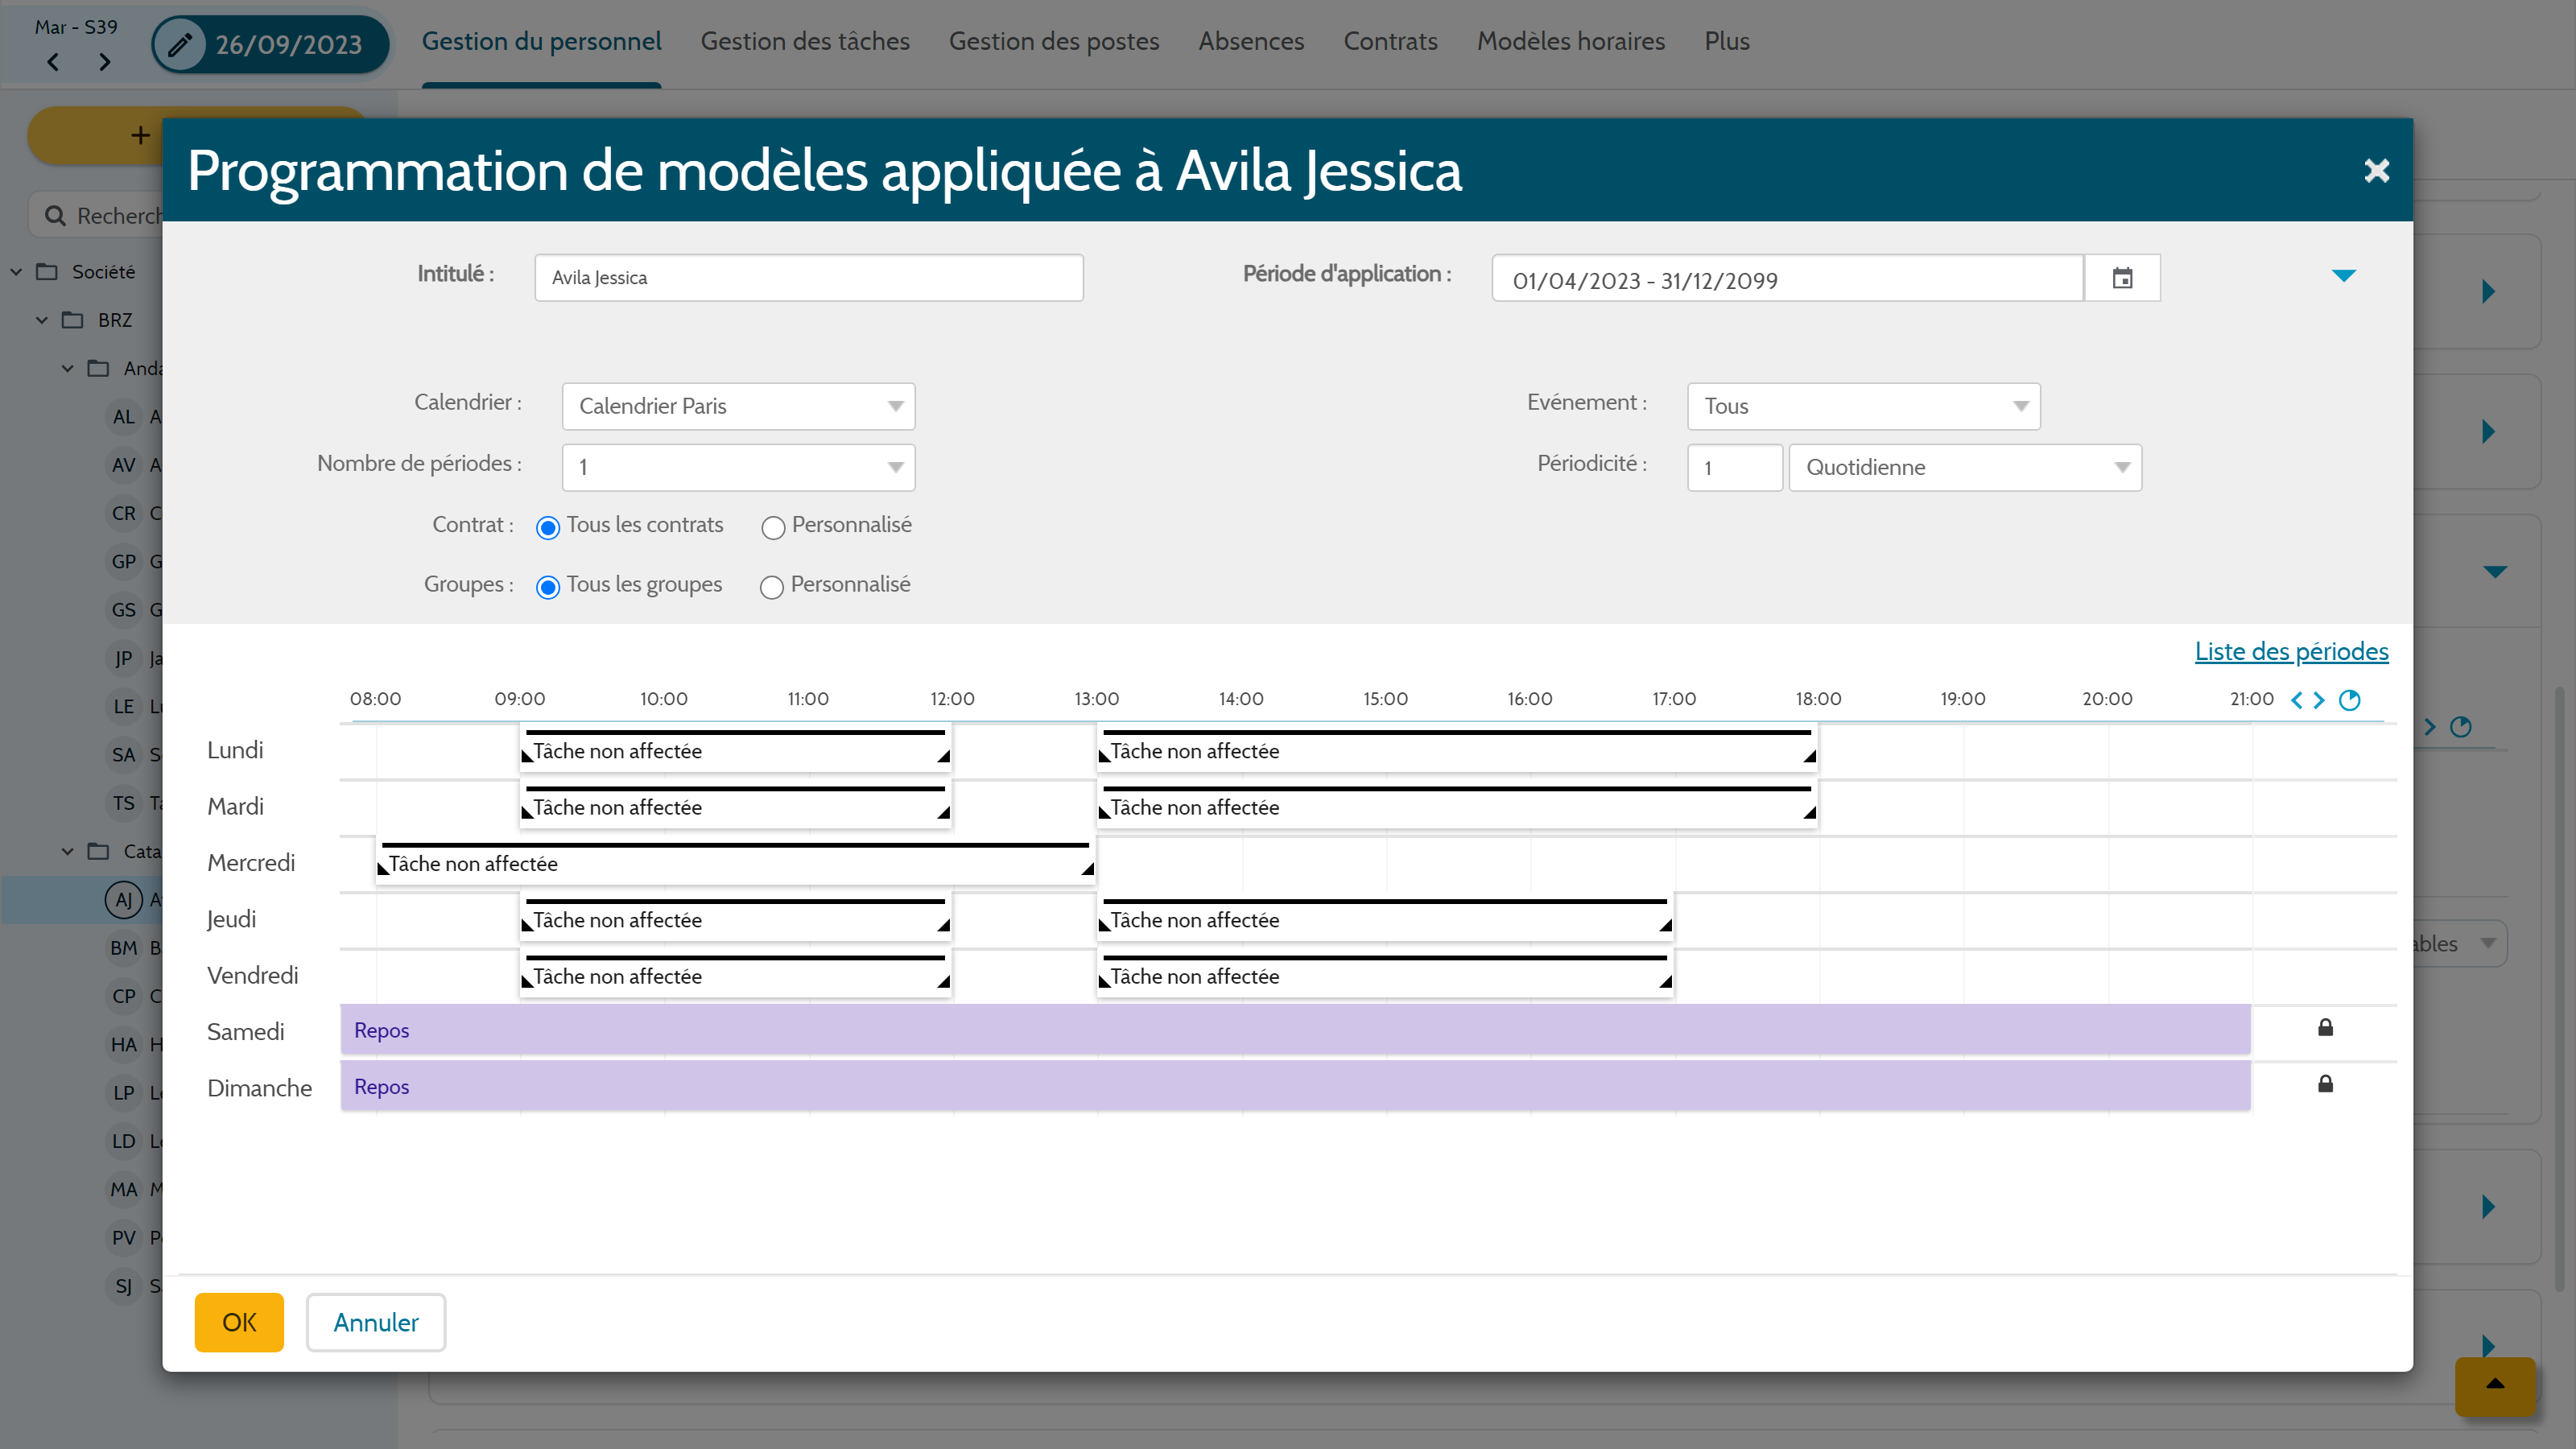Select Vendredi morning Tâche non affectée block
The image size is (2576, 1449).
click(x=735, y=976)
